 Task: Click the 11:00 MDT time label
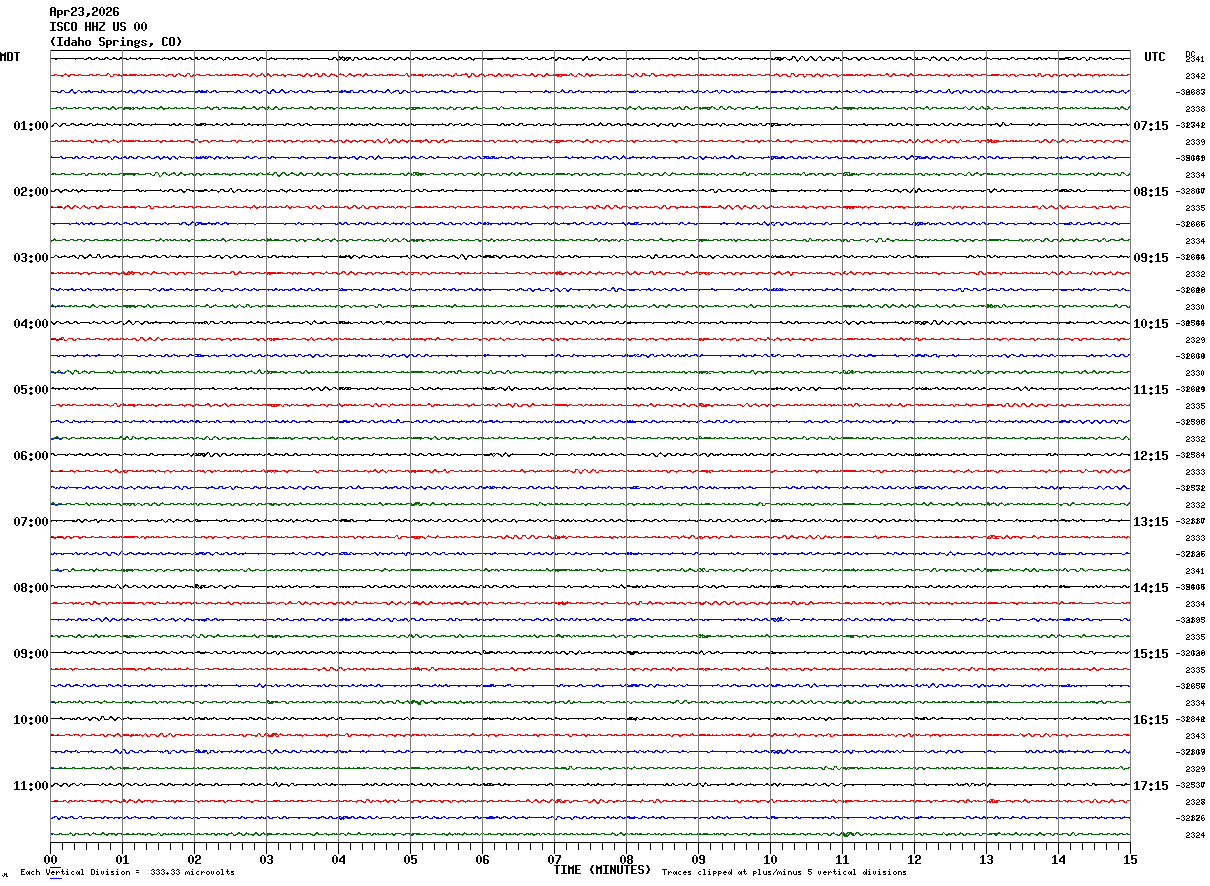tap(30, 786)
